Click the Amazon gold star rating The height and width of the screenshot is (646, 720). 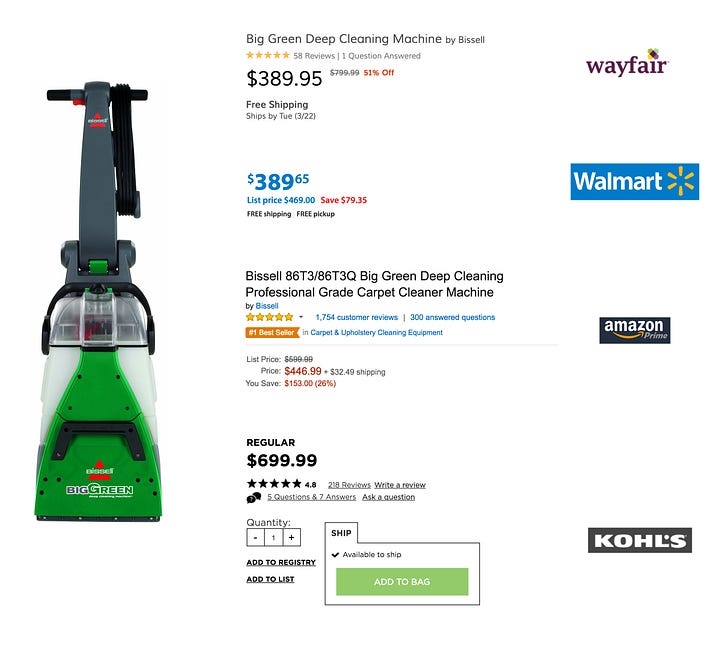point(269,317)
